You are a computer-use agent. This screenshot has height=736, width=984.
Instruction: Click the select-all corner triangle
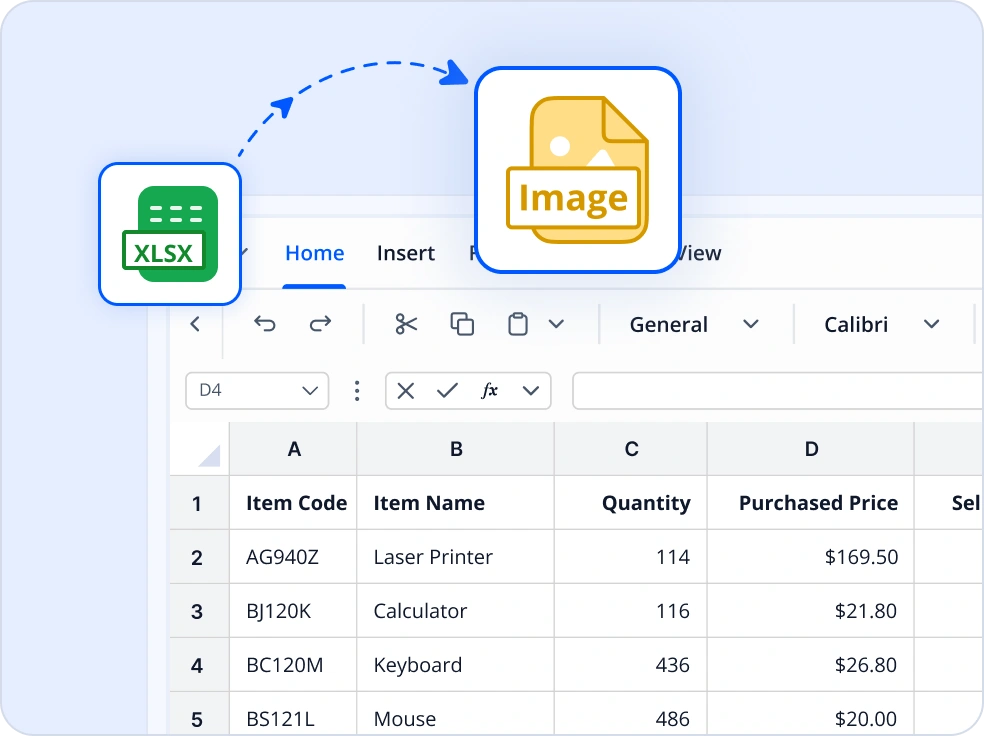click(208, 456)
